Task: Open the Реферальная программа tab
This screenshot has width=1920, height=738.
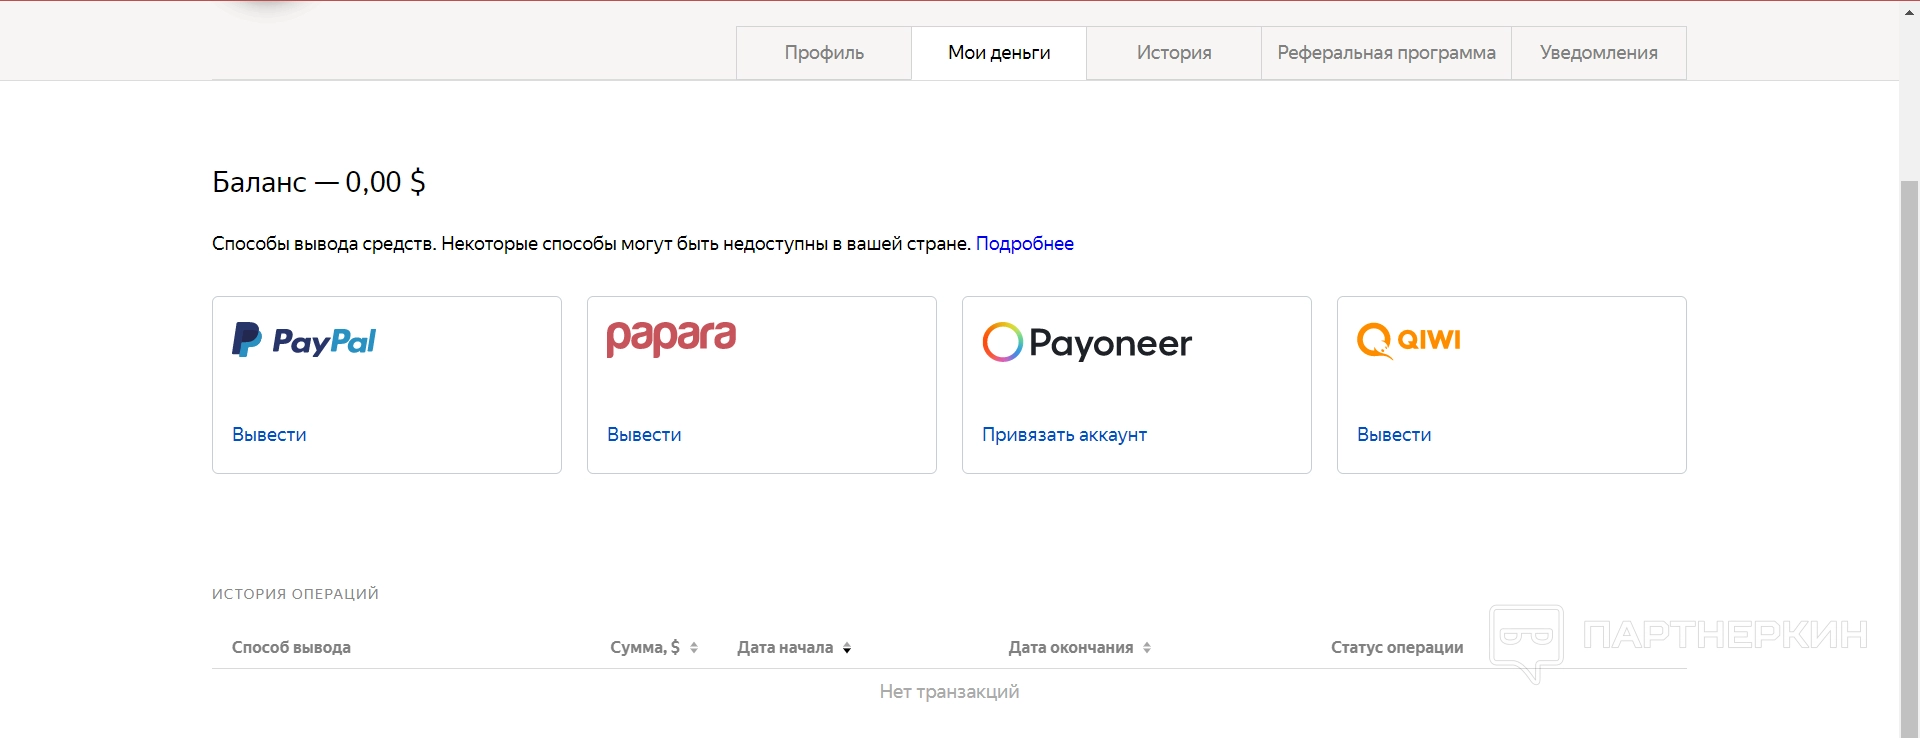Action: (x=1386, y=53)
